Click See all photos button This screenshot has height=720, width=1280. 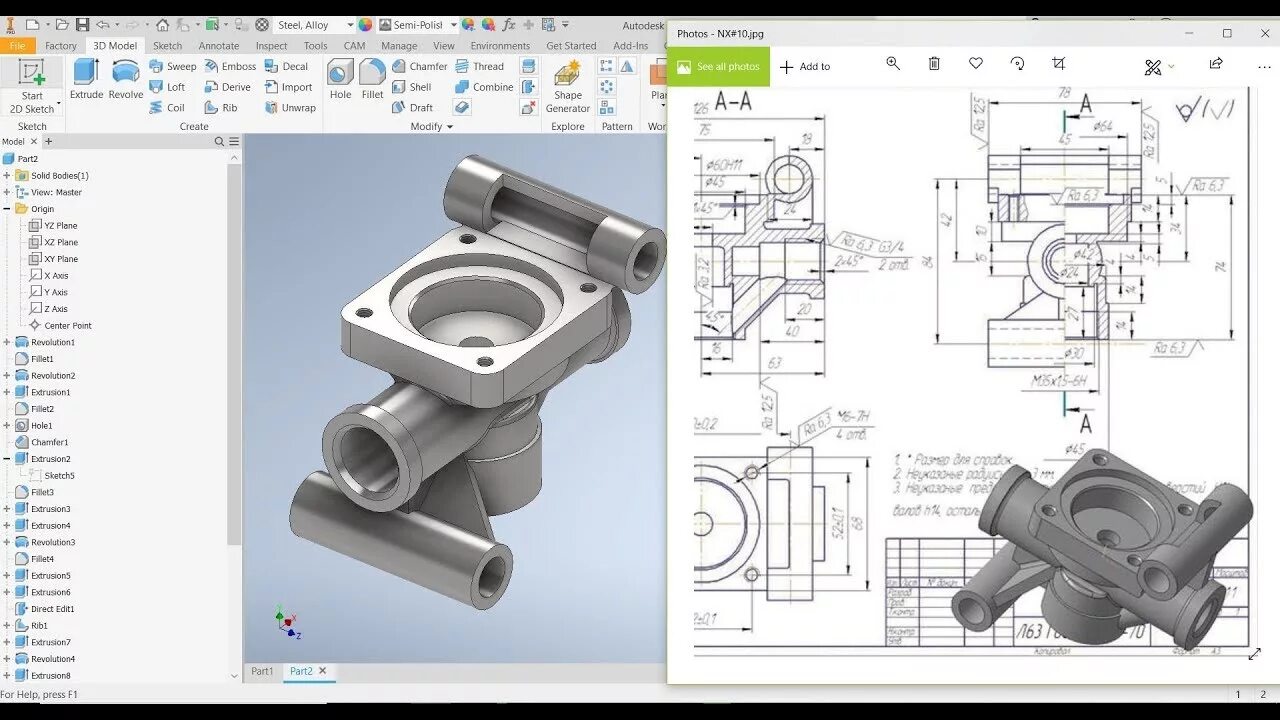tap(719, 67)
